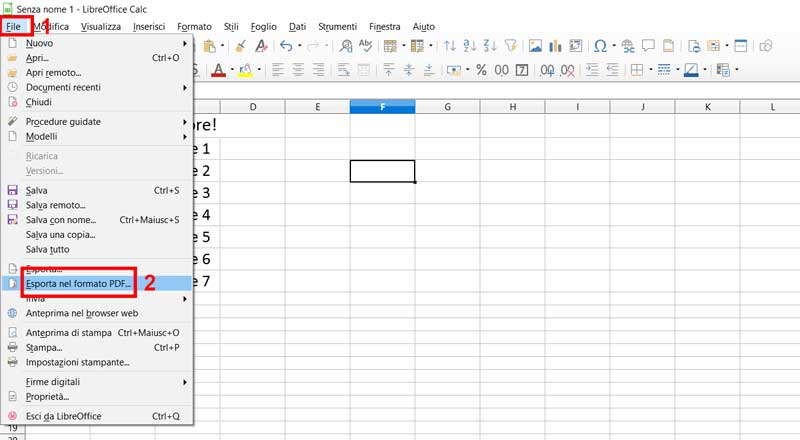Click the Delete Decimal Place icon
Screen dimensions: 800x440
coord(567,70)
